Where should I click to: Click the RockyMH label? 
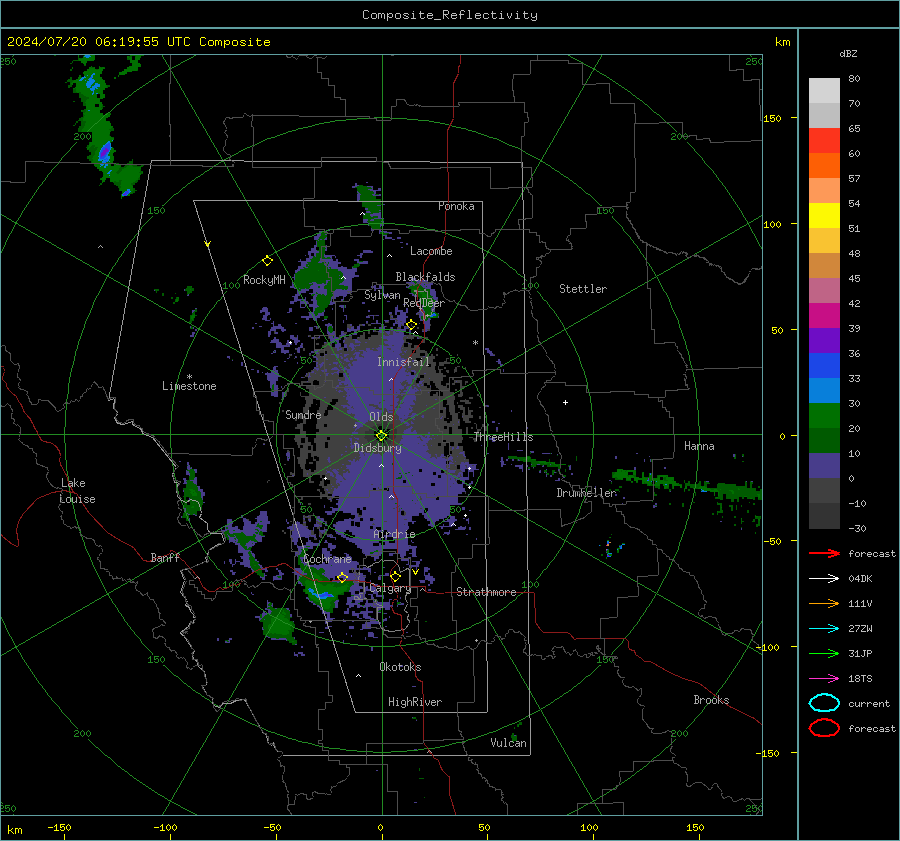264,280
